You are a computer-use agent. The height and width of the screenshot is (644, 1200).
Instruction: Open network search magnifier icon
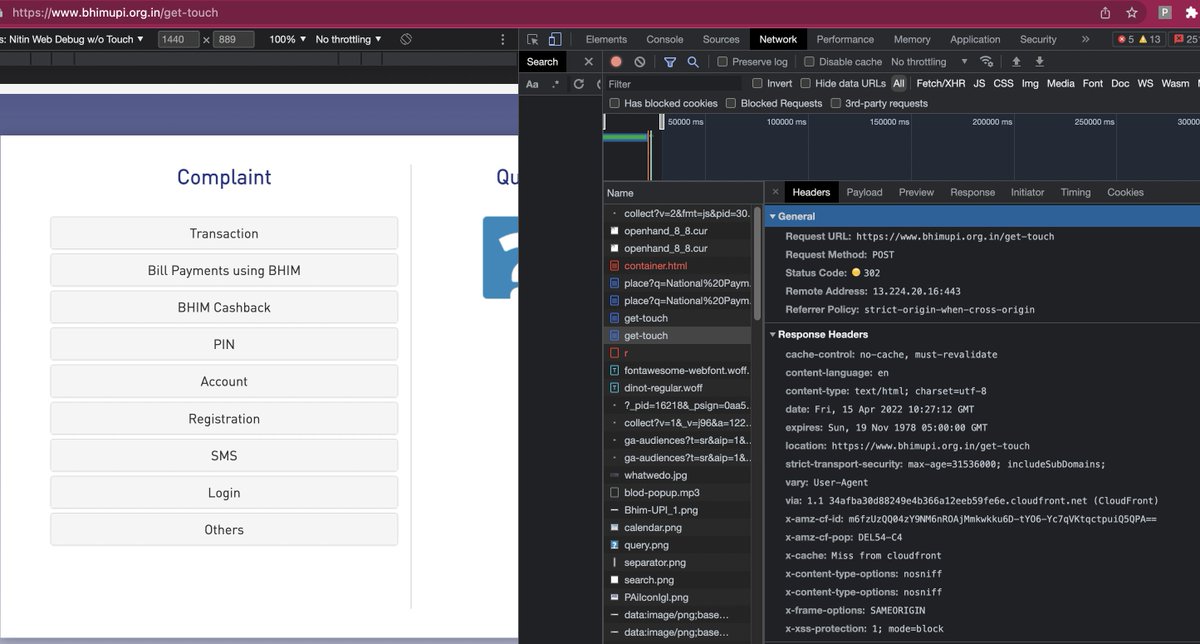693,62
